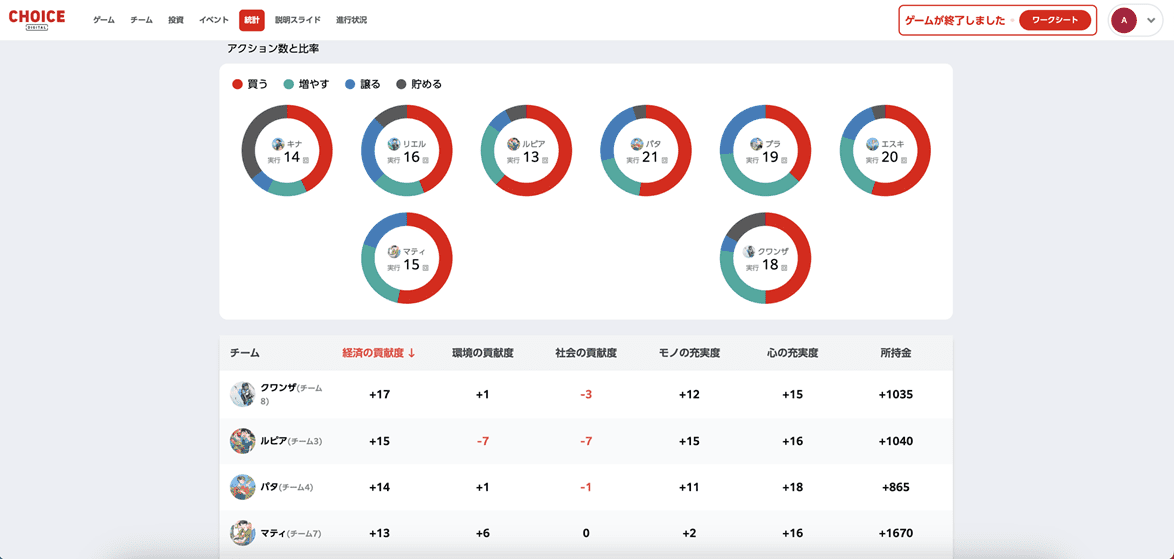Viewport: 1174px width, 559px height.
Task: Sort by 経済の貢献度 column
Action: tap(378, 353)
